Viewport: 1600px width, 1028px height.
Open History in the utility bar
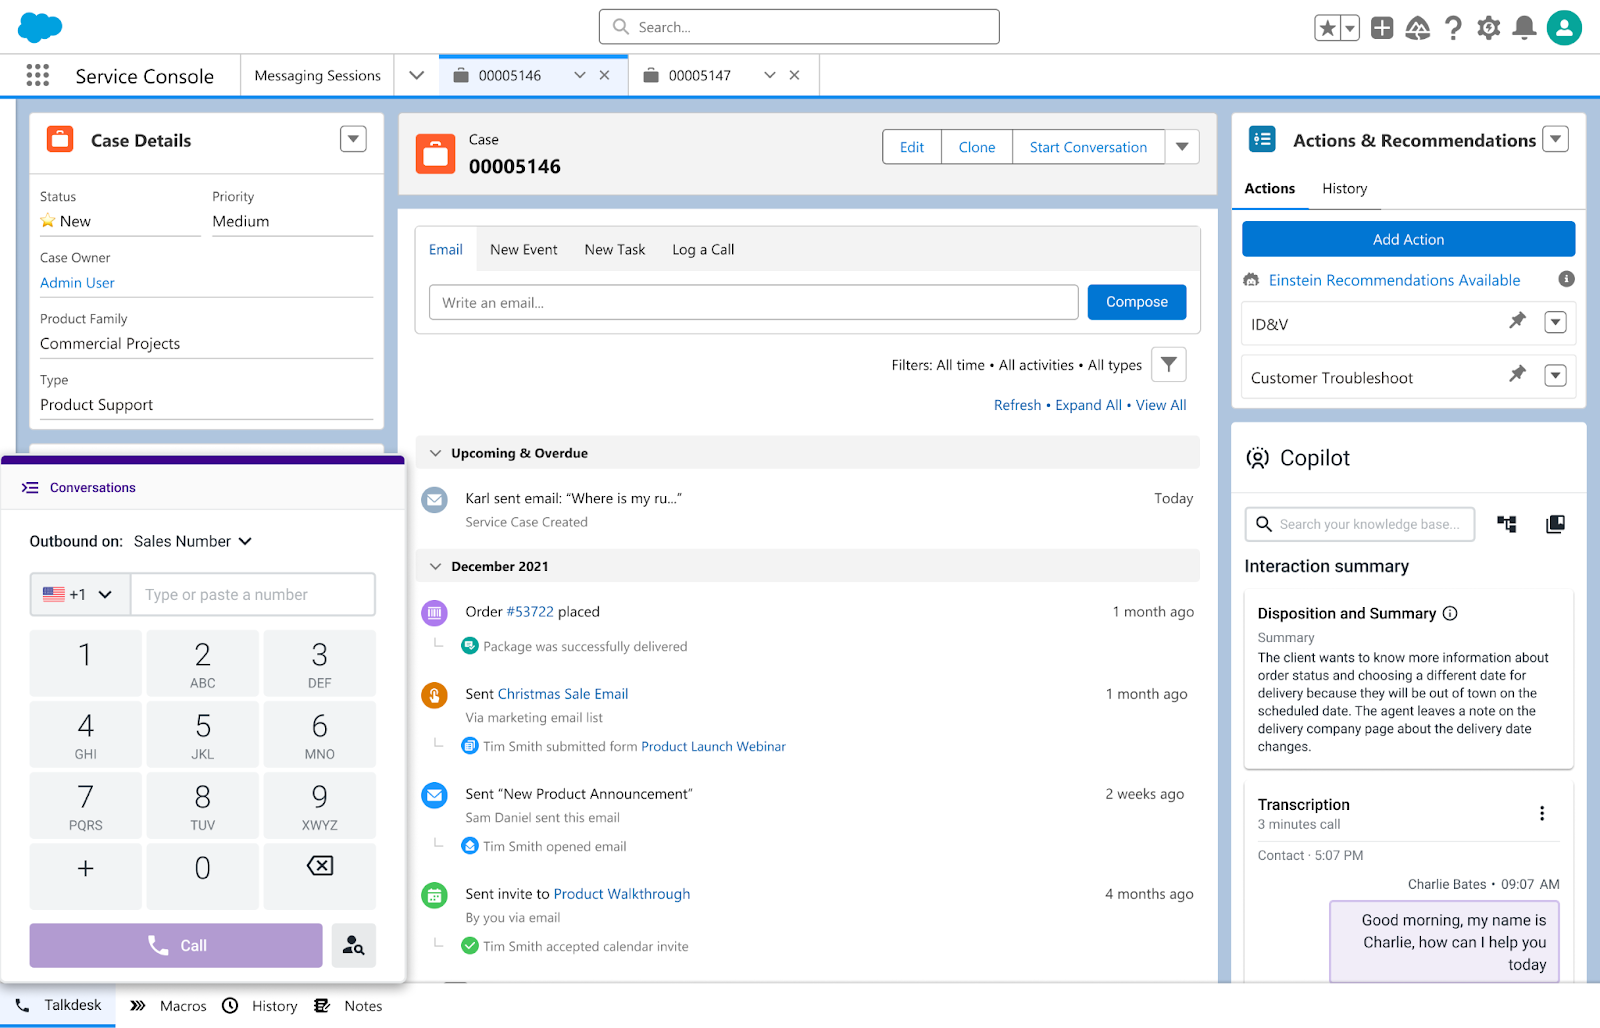point(259,1006)
